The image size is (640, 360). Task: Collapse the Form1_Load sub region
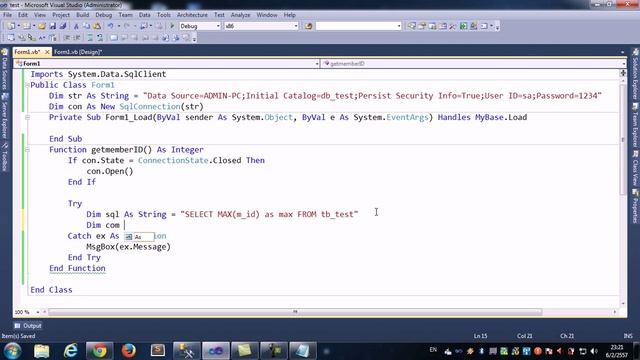click(x=27, y=118)
